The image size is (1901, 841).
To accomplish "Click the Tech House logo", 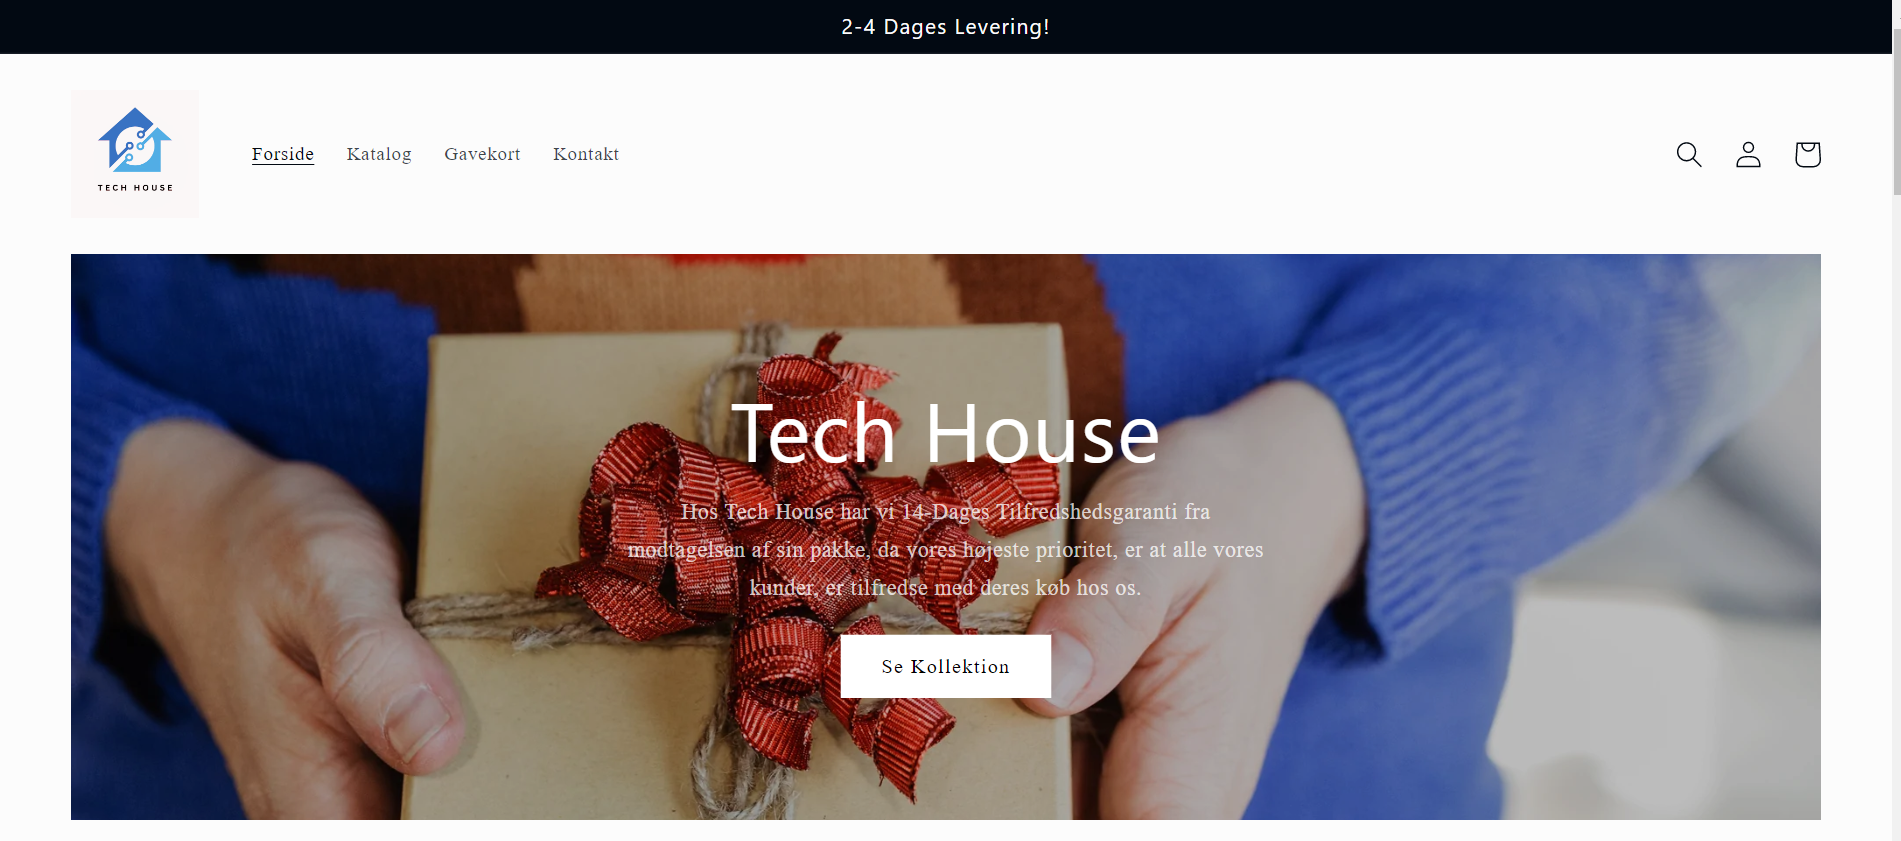I will (135, 154).
